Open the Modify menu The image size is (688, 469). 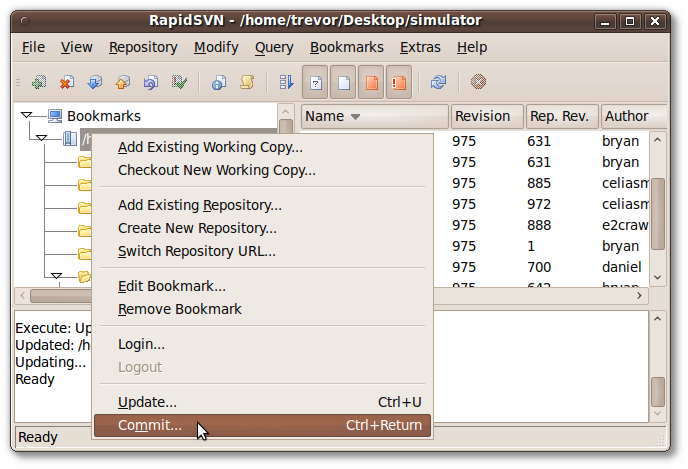coord(216,47)
